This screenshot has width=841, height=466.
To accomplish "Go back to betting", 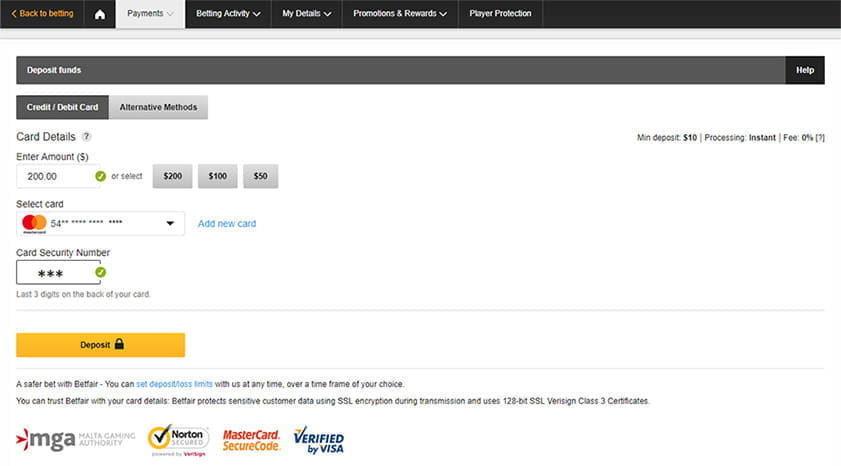I will pyautogui.click(x=42, y=14).
